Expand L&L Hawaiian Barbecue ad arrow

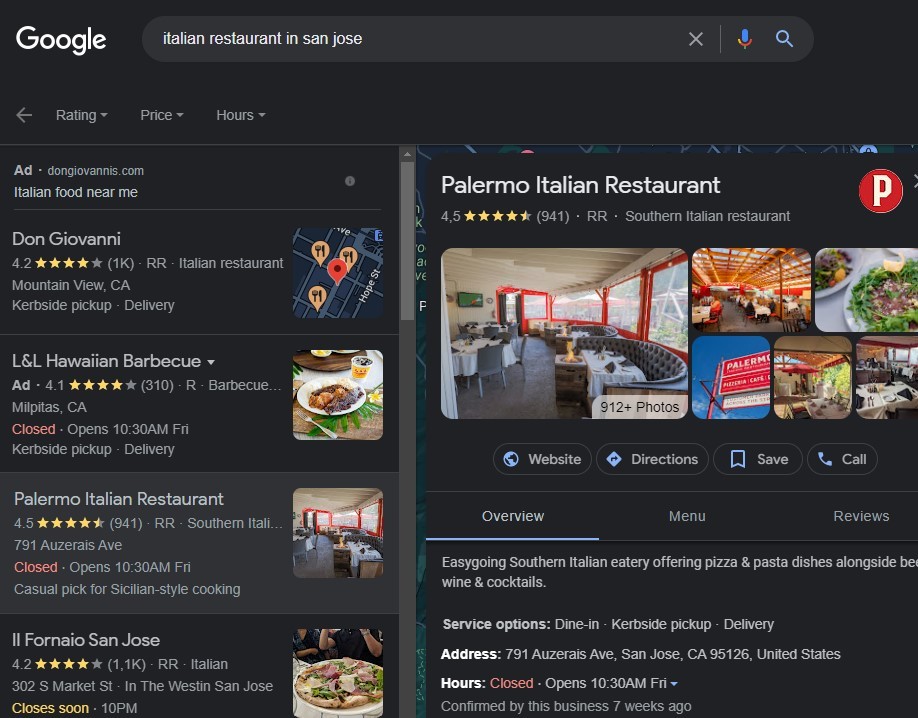coord(211,362)
